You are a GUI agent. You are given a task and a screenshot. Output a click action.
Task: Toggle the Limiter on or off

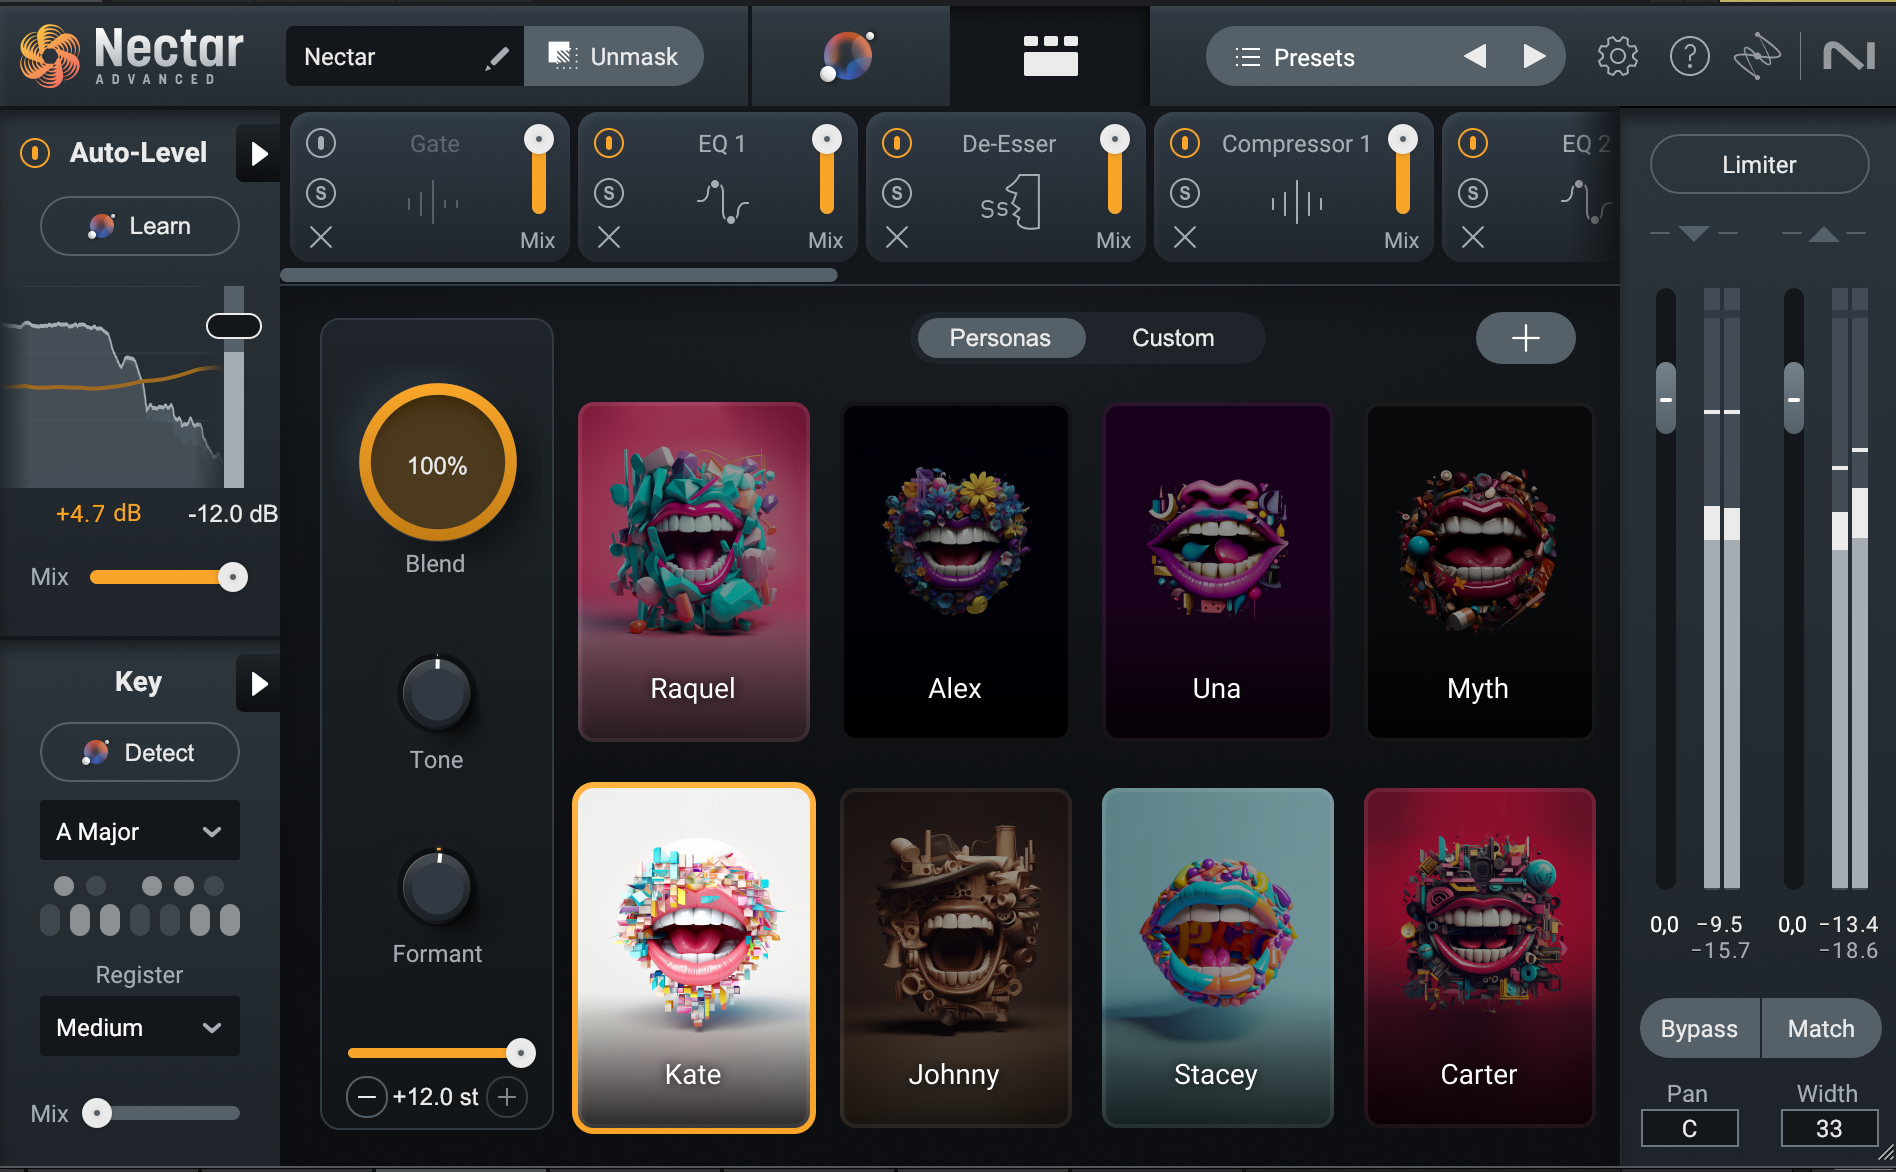pos(1759,164)
